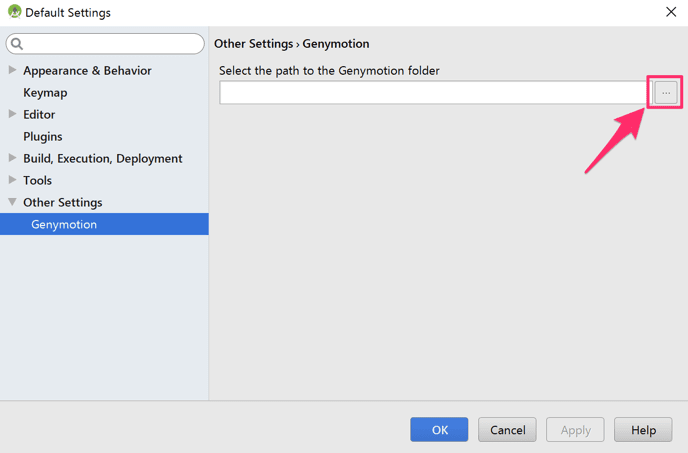Confirm settings with OK button
688x453 pixels.
point(439,429)
